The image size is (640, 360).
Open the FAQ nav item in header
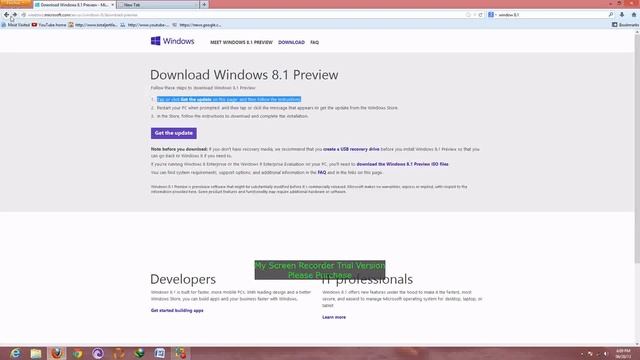(314, 42)
